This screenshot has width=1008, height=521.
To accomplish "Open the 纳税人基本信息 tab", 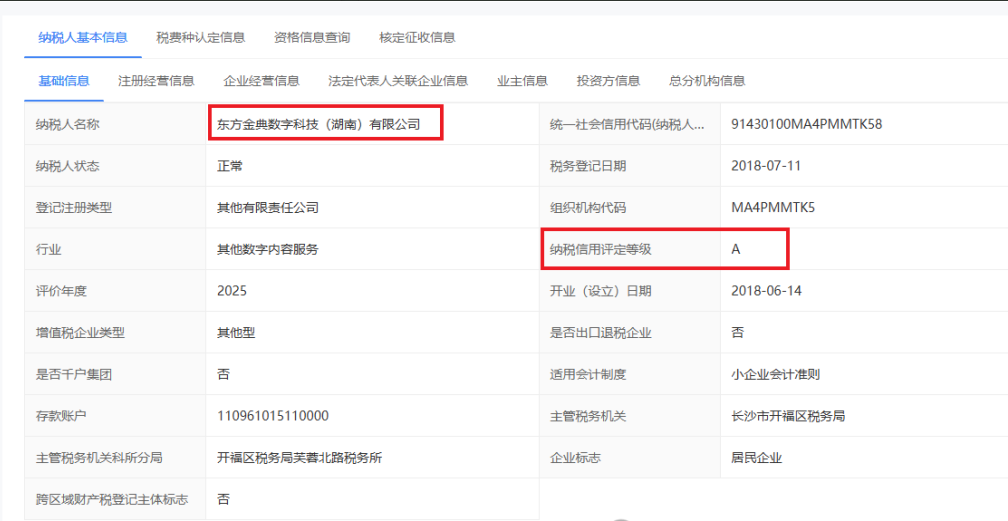I will [83, 37].
